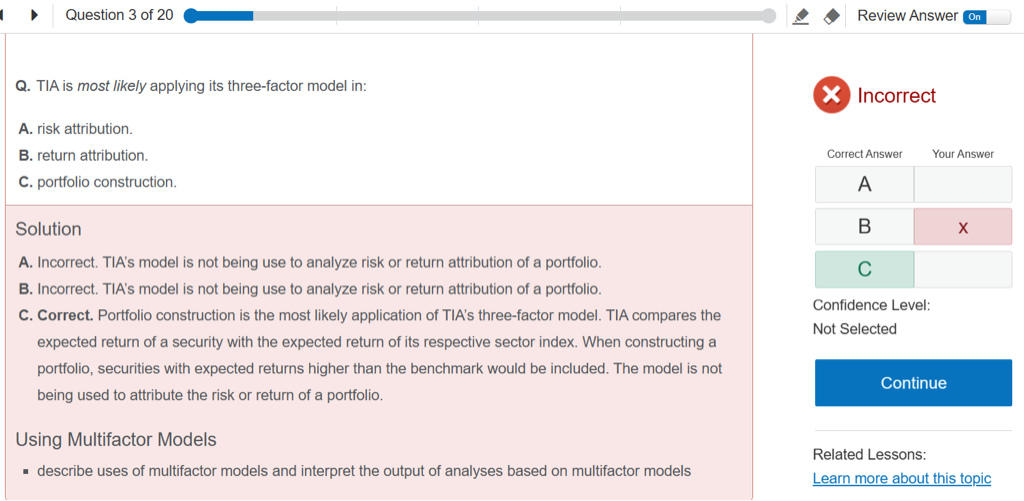The height and width of the screenshot is (501, 1024).
Task: Click the red Incorrect X icon
Action: [x=831, y=96]
